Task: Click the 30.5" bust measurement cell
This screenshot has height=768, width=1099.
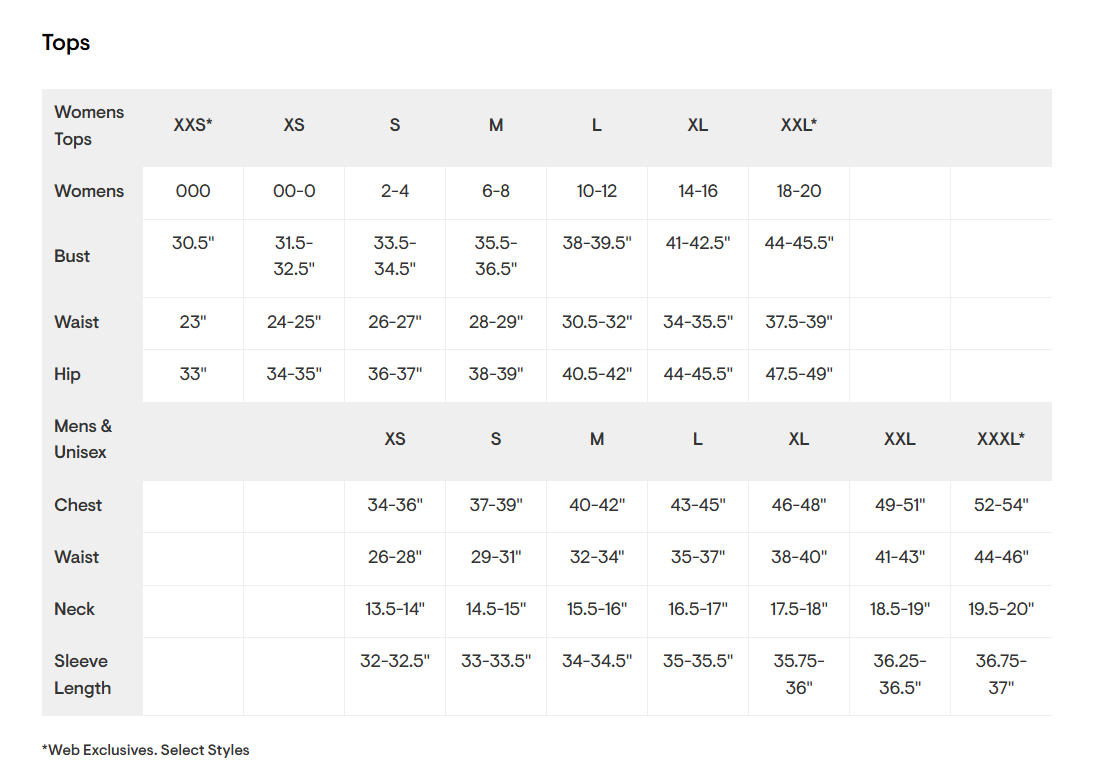Action: [x=193, y=243]
